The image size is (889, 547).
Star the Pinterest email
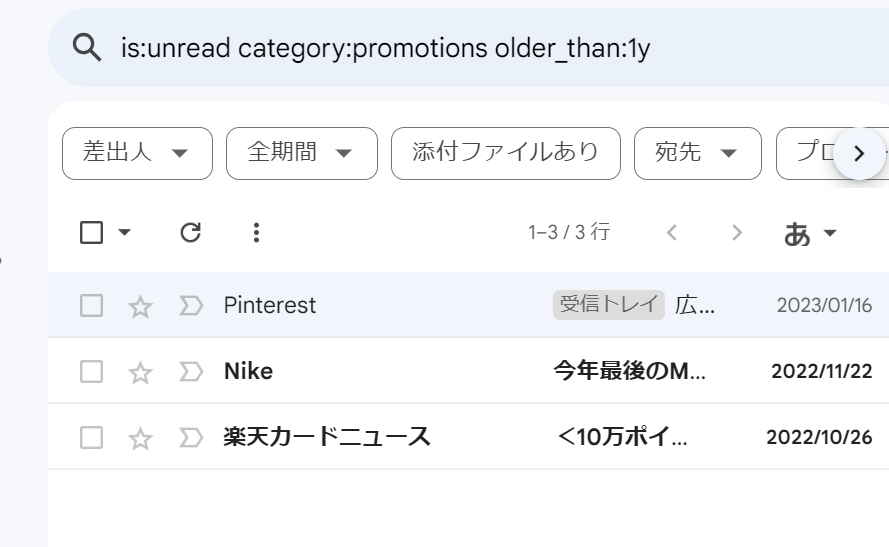[x=140, y=306]
